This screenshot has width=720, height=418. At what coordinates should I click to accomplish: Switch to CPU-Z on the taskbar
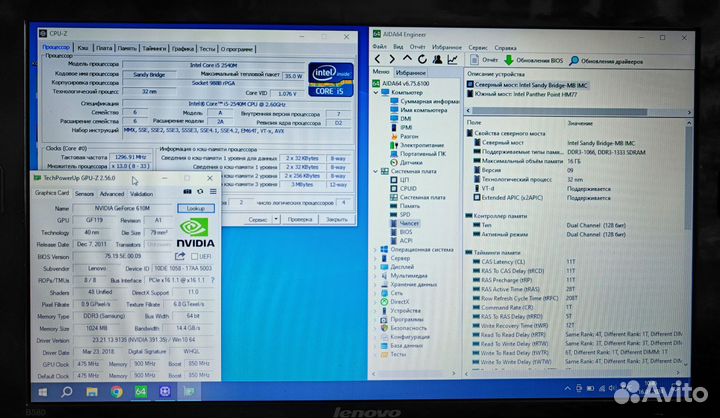[x=165, y=392]
